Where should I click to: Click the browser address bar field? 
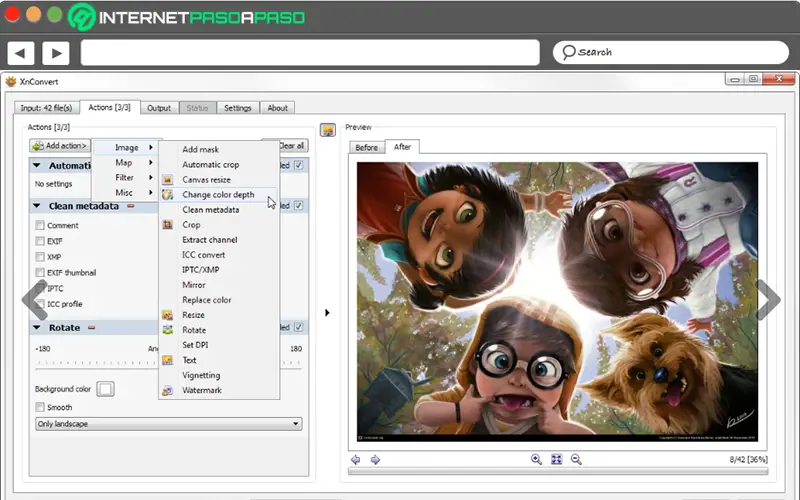coord(310,53)
